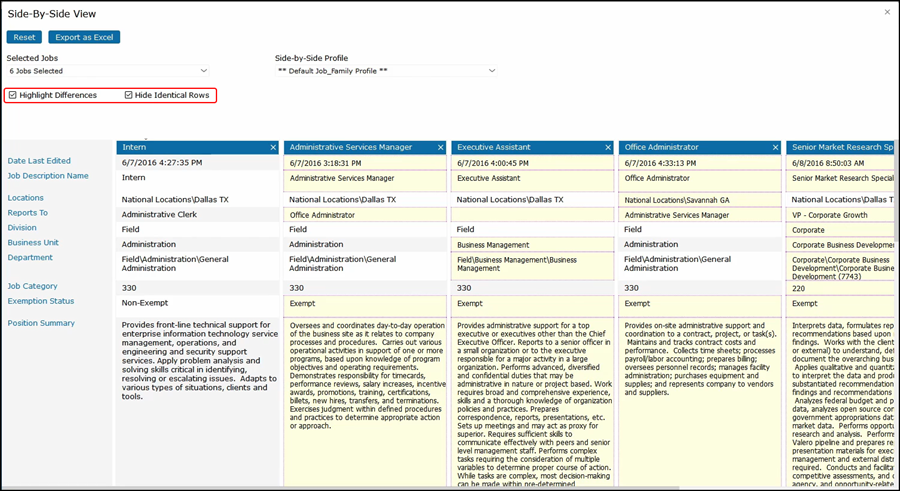The image size is (900, 492).
Task: Remove the Executive Assistant column via X
Action: 607,147
